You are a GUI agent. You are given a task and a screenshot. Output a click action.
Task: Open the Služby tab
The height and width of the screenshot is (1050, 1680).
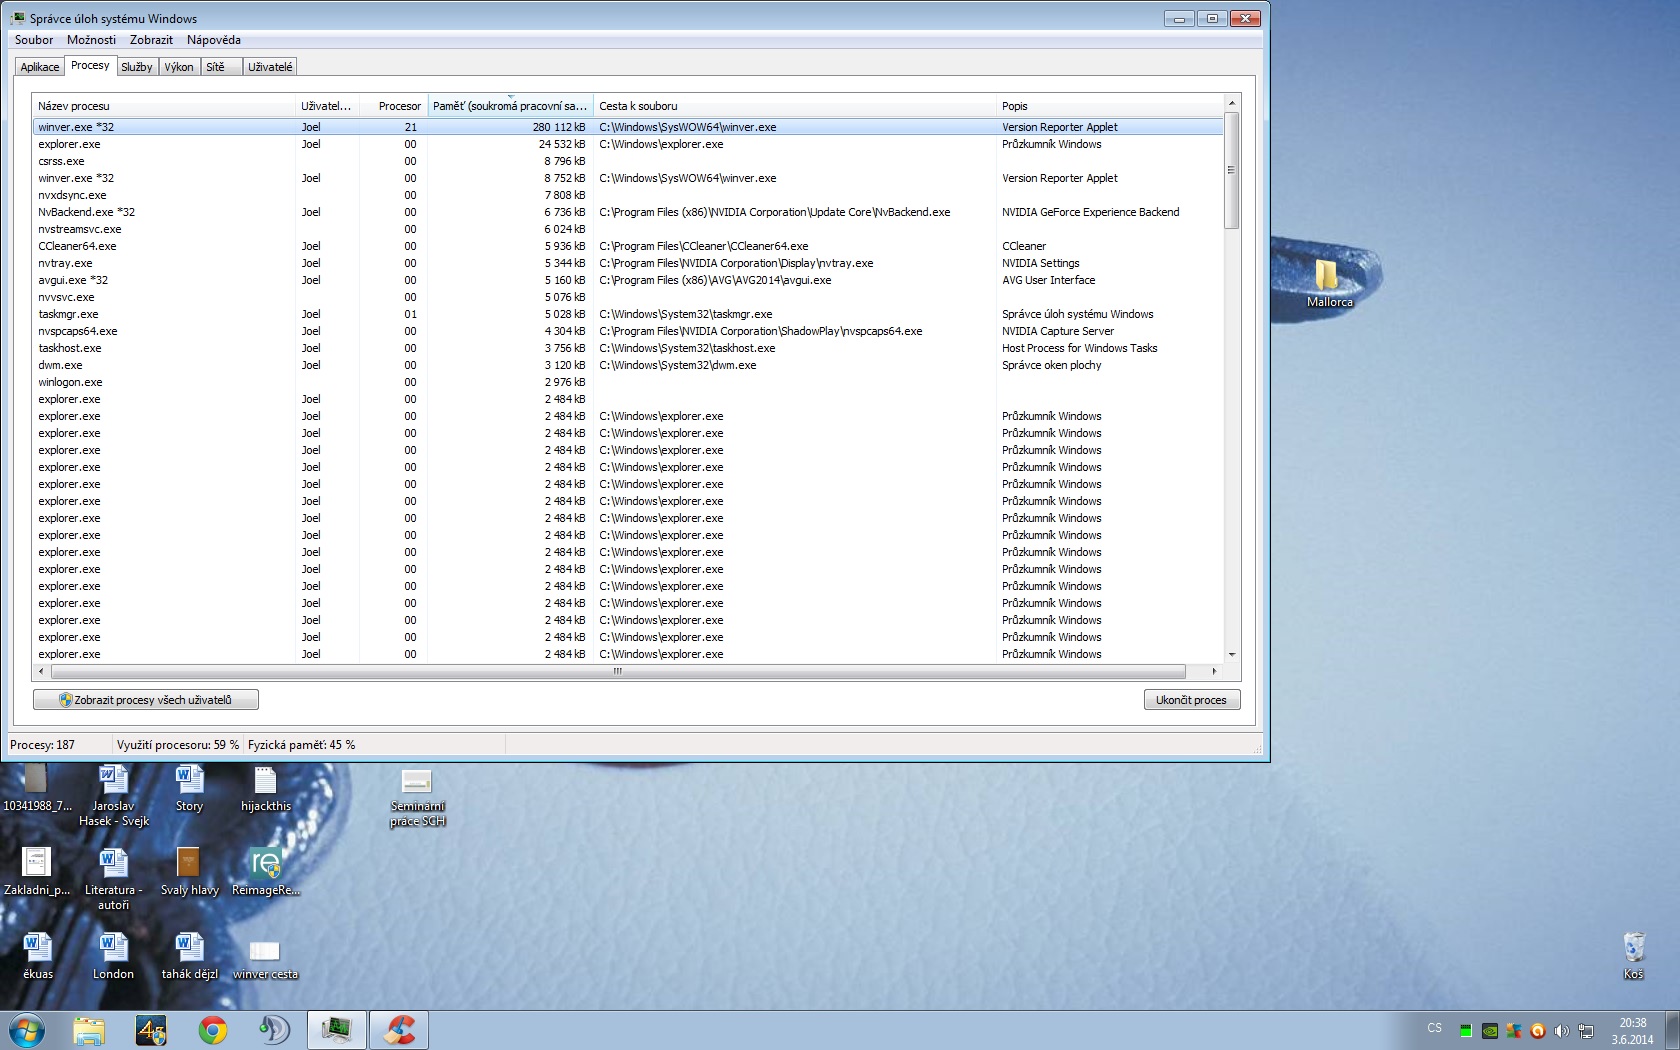137,67
